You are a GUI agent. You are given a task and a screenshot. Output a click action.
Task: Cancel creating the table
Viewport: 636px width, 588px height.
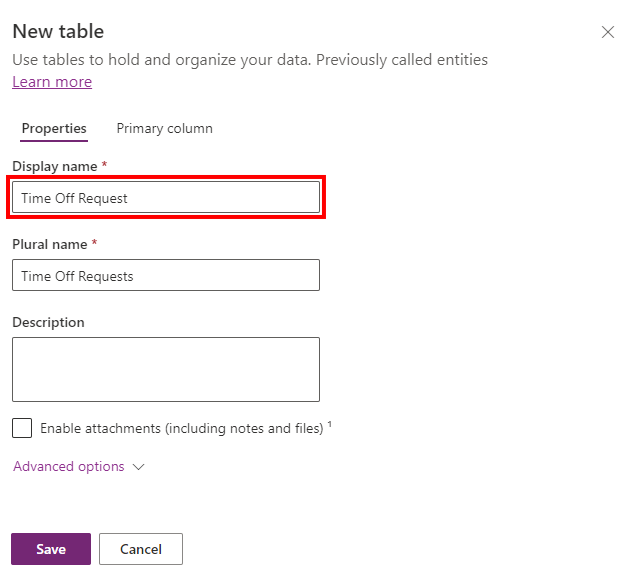coord(141,549)
